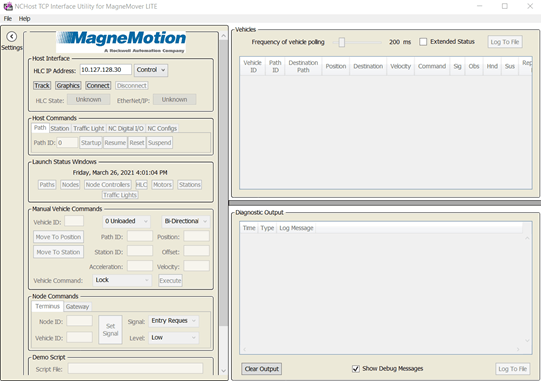Select the Path tab in Host Commands

click(x=40, y=128)
